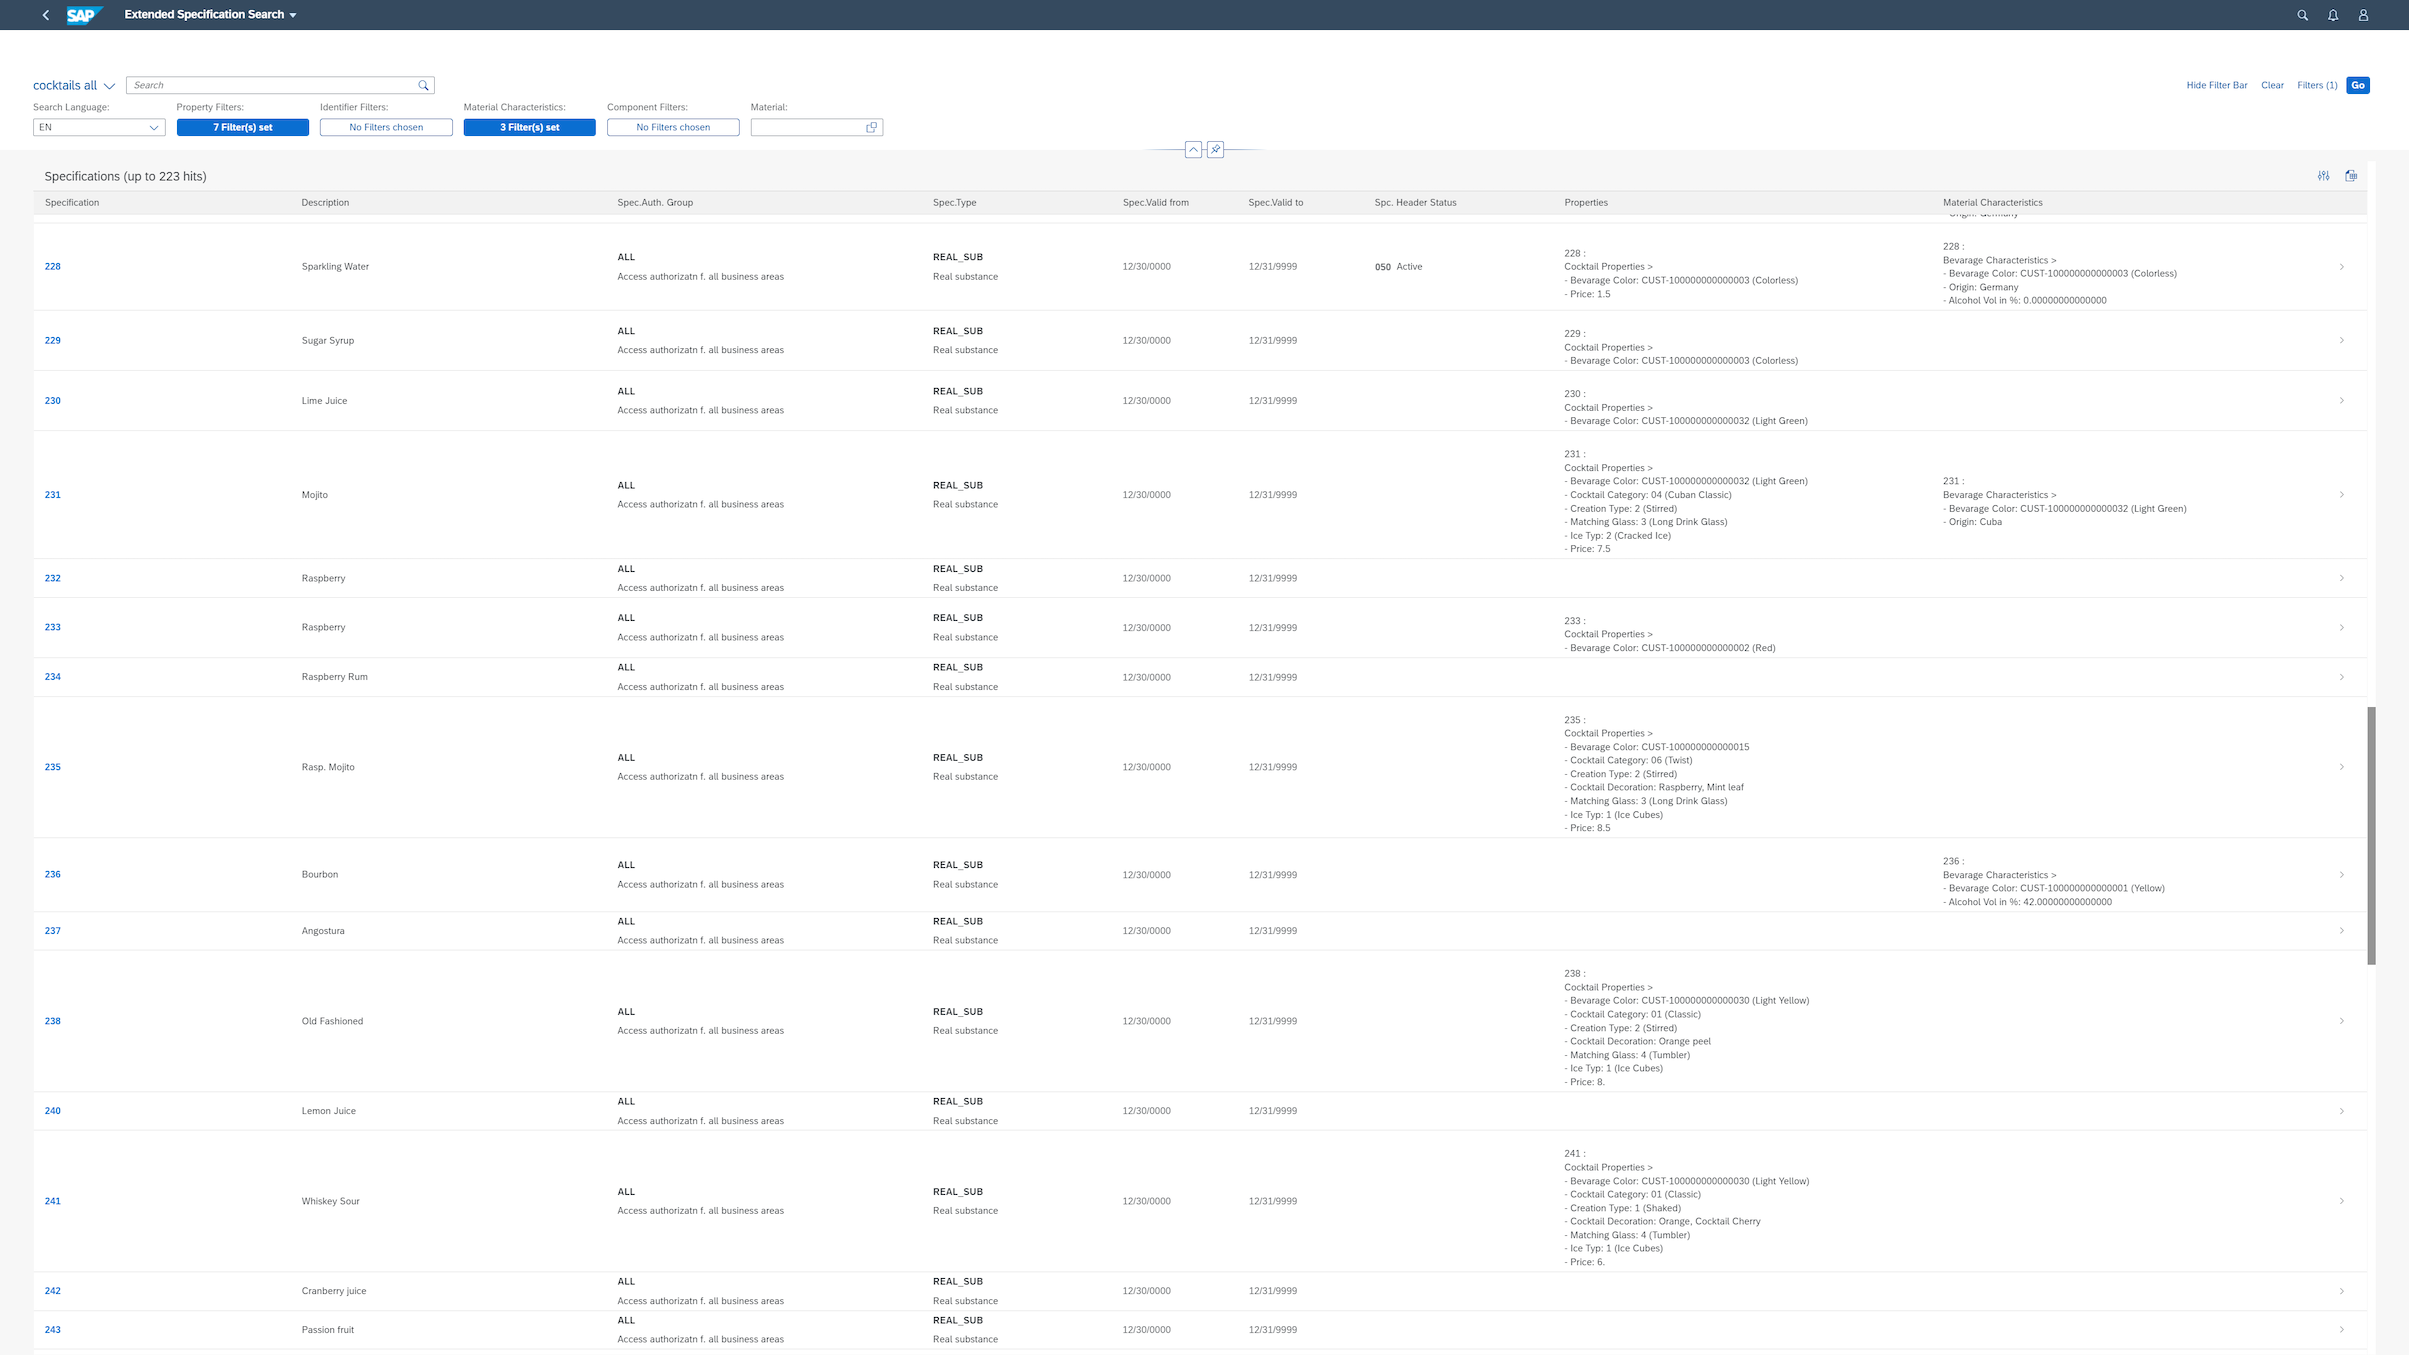This screenshot has height=1355, width=2409.
Task: Click the Specification column header
Action: [72, 203]
